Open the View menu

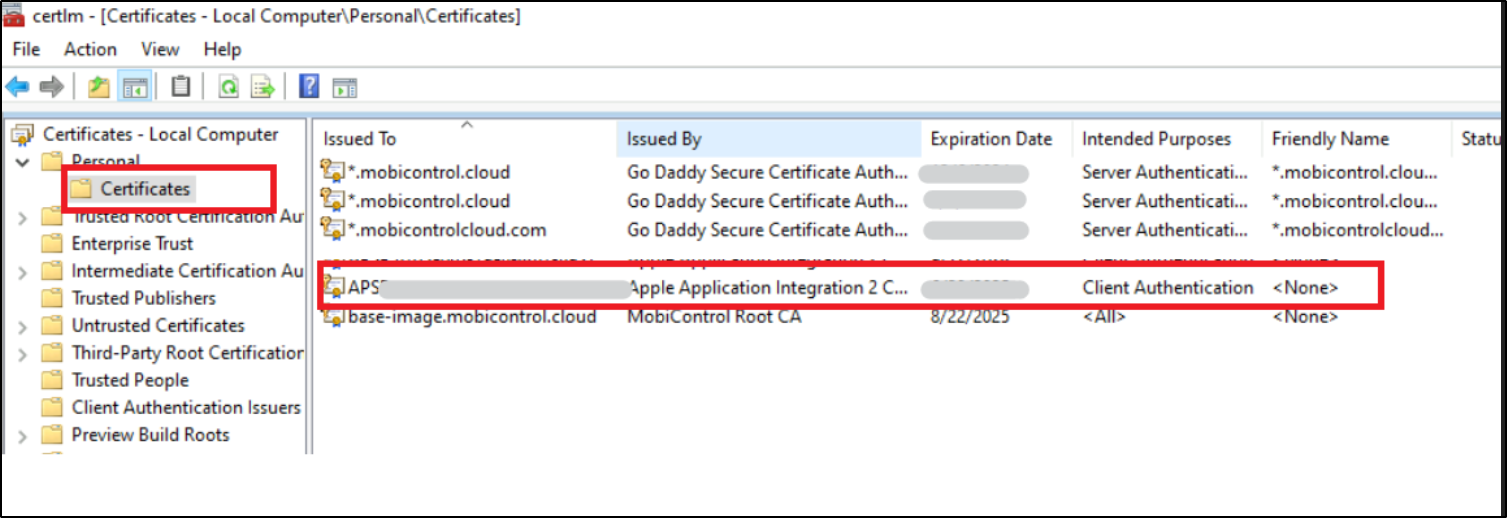pyautogui.click(x=160, y=49)
